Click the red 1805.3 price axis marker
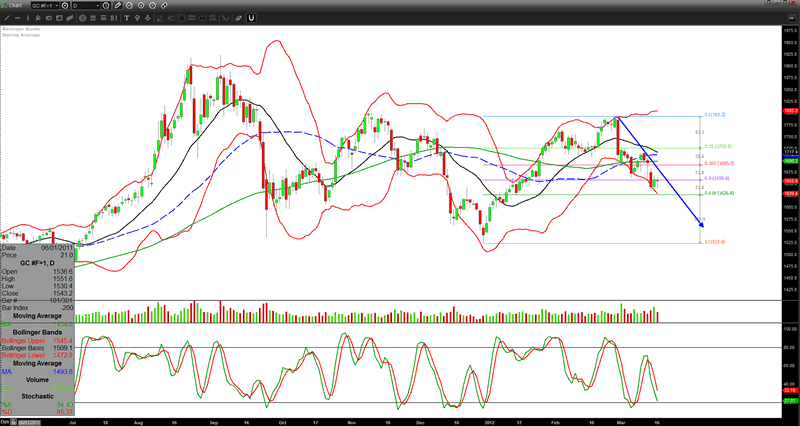This screenshot has height=426, width=800. coord(791,111)
